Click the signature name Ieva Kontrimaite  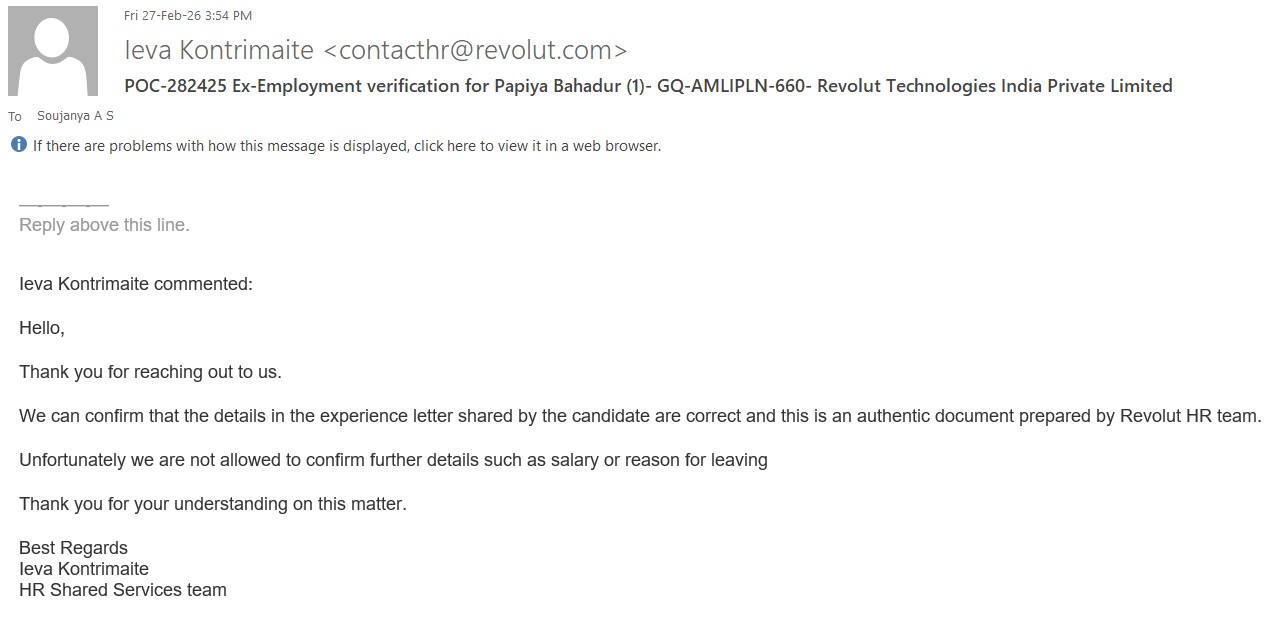[84, 569]
